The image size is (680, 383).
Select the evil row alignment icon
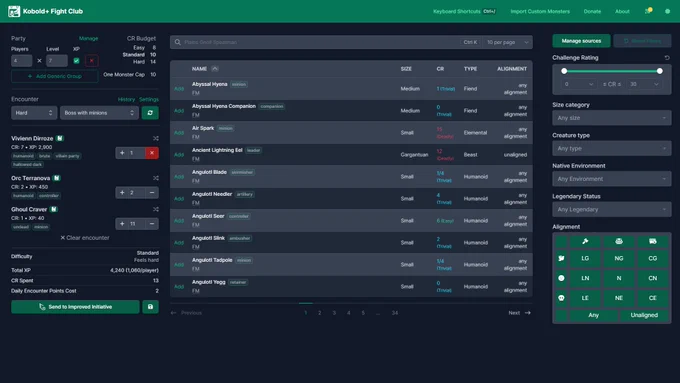click(561, 298)
